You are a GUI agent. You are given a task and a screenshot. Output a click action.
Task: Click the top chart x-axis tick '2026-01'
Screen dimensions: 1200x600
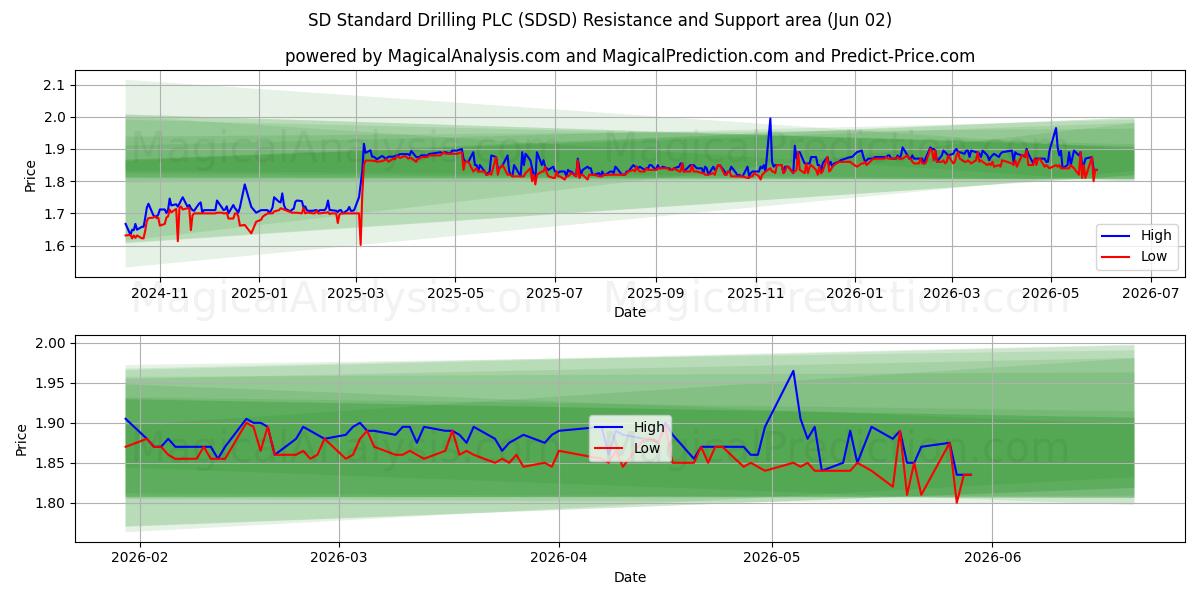click(x=855, y=293)
